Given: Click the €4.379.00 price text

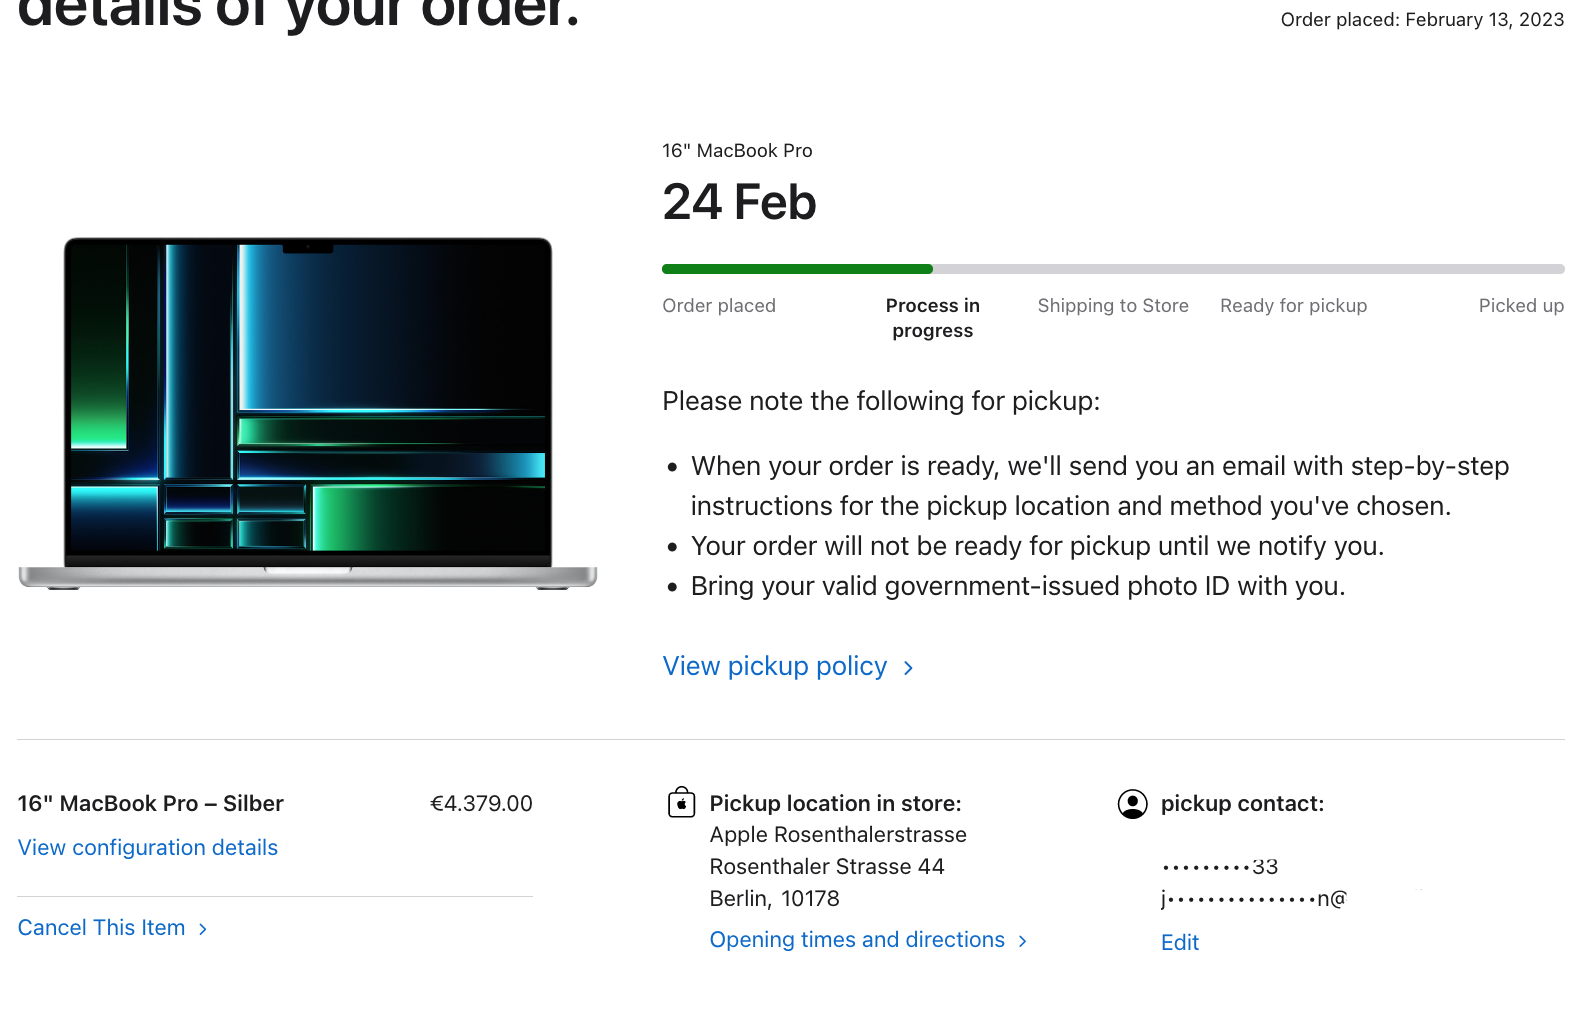Looking at the screenshot, I should [481, 804].
